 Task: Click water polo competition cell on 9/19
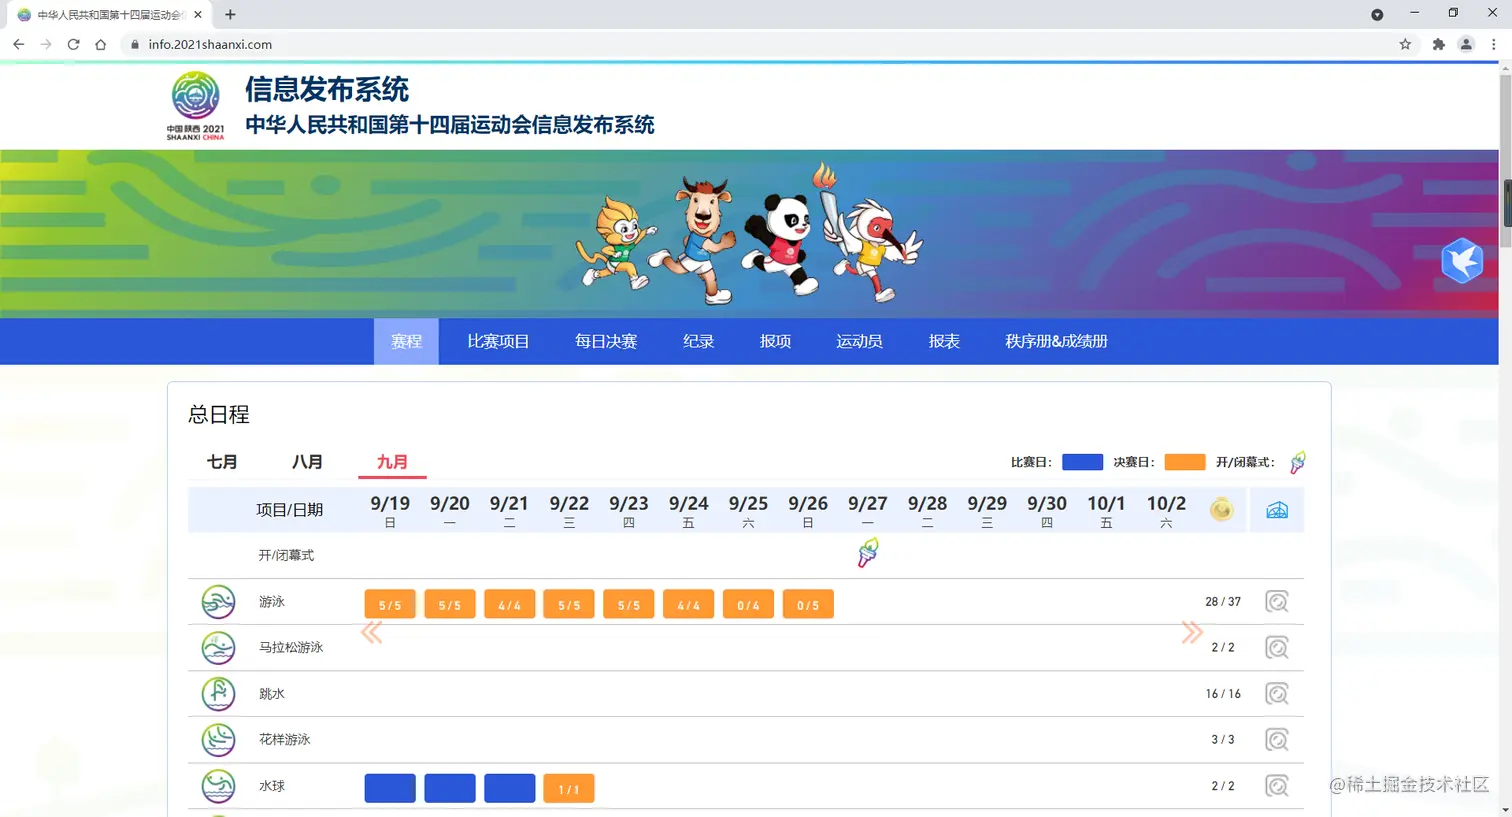click(x=390, y=789)
